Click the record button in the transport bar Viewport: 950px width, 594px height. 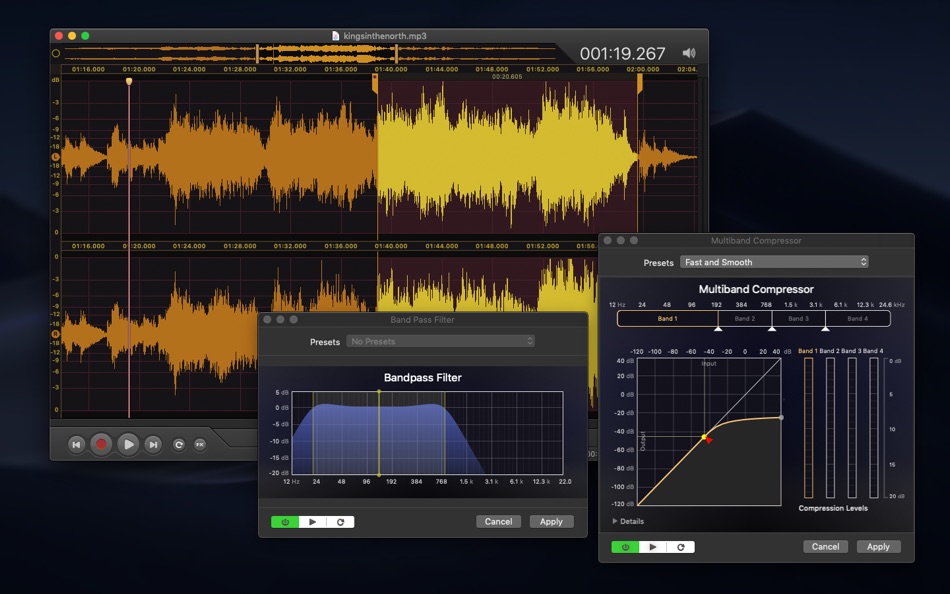pos(102,443)
